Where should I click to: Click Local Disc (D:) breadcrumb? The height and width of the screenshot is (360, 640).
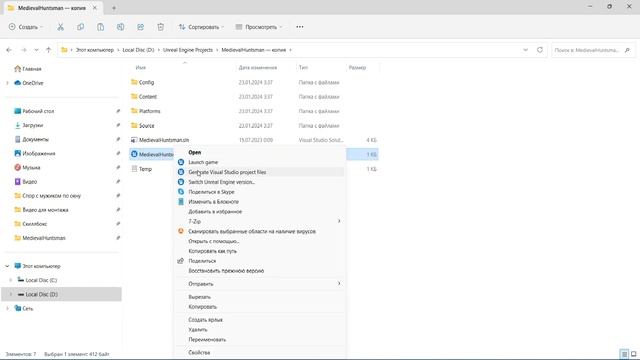138,50
